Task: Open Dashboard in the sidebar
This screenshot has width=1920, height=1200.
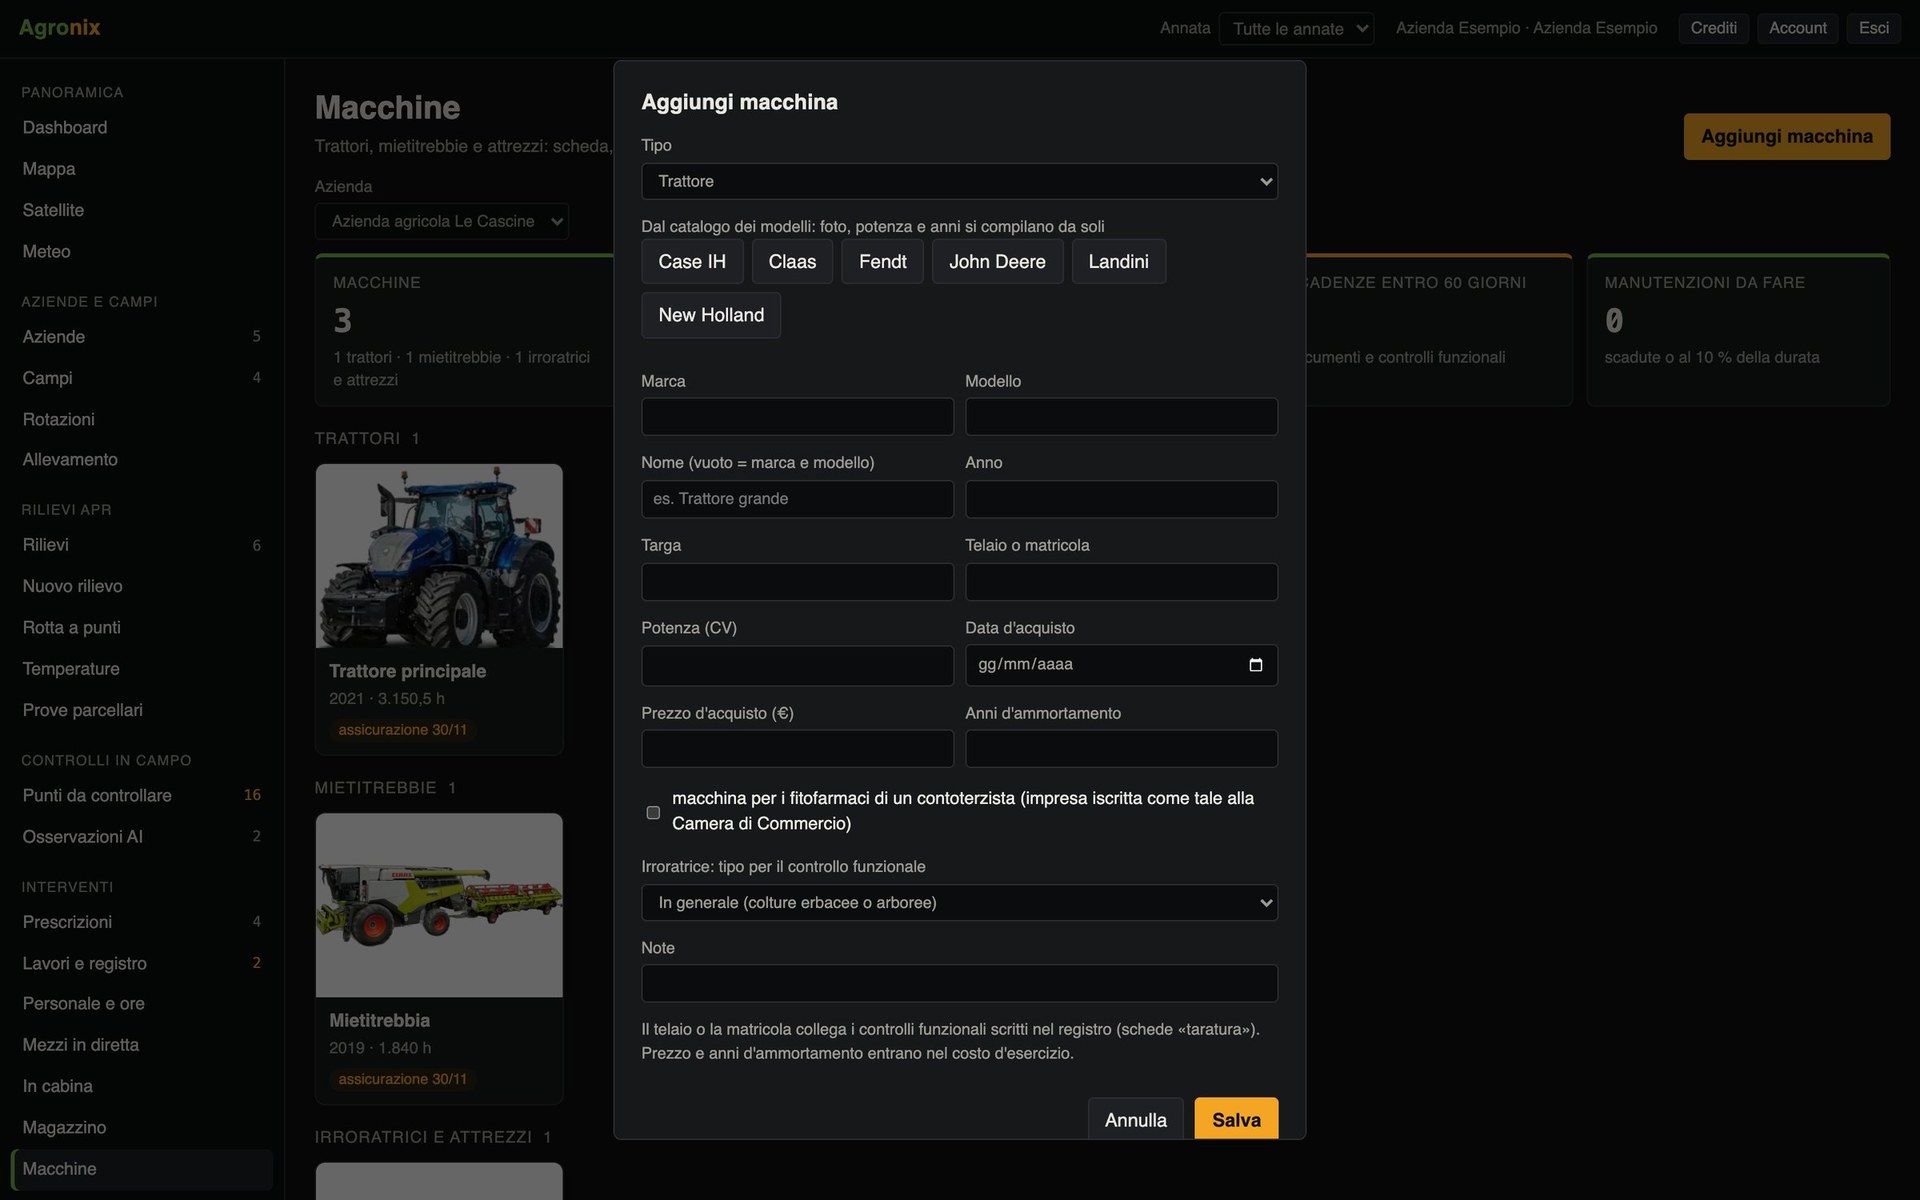Action: pyautogui.click(x=141, y=128)
